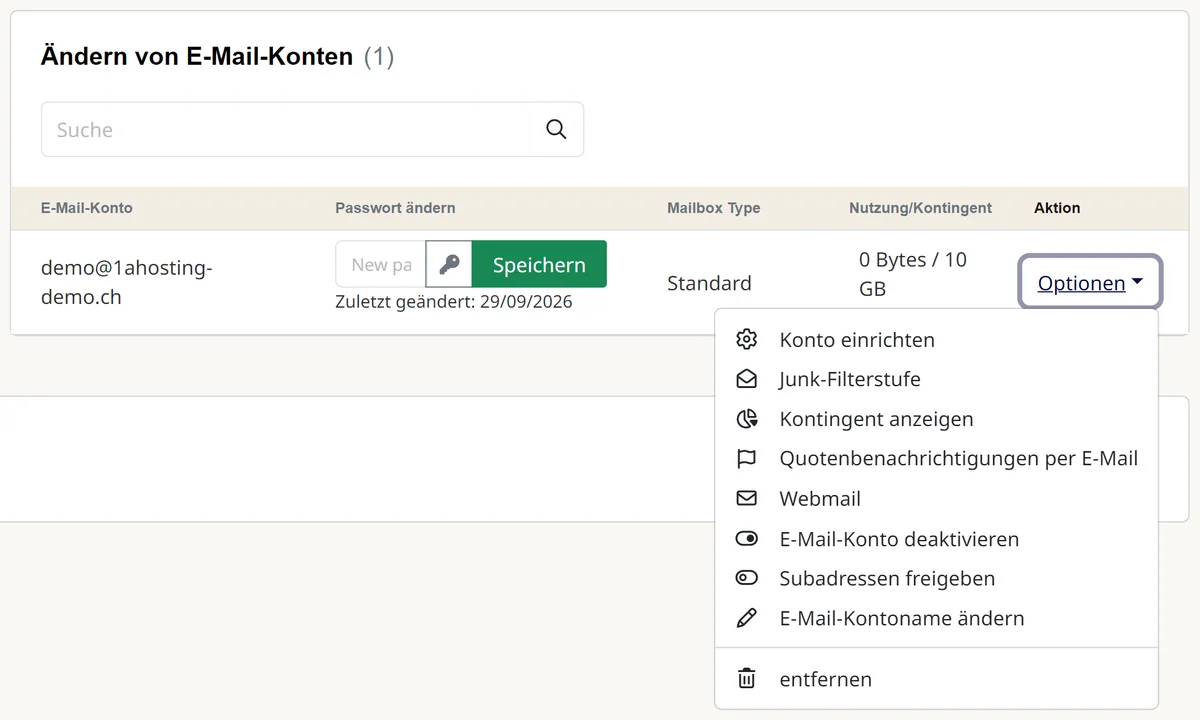Click the Ändern von E-Mail-Konten heading
This screenshot has height=720, width=1200.
(197, 57)
